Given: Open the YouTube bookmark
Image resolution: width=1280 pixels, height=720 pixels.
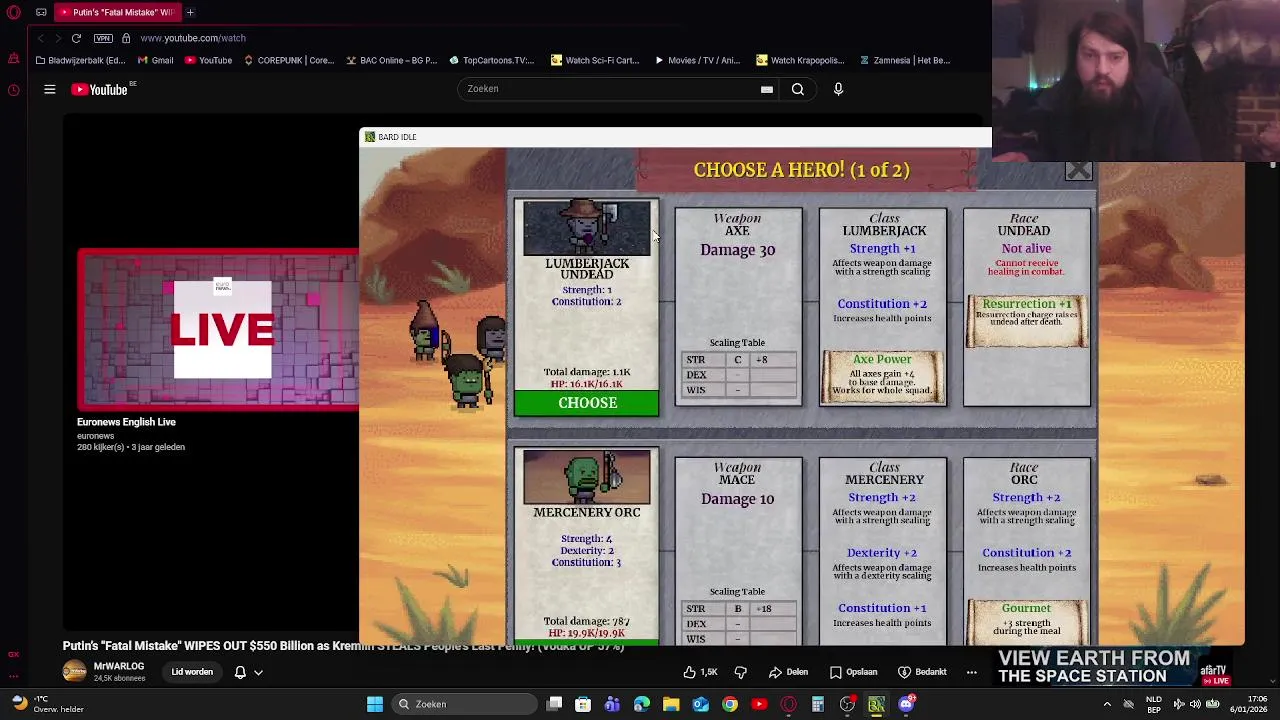Looking at the screenshot, I should (208, 60).
